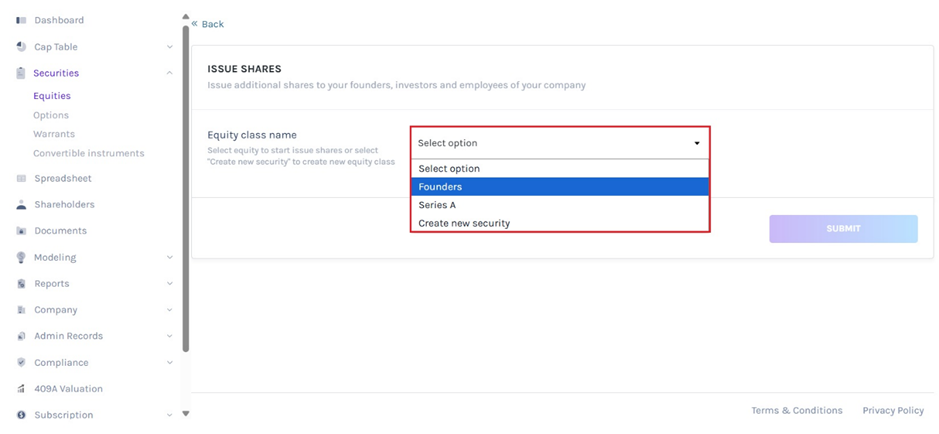Viewport: 939px width, 434px height.
Task: Choose the Series A option
Action: coord(559,205)
